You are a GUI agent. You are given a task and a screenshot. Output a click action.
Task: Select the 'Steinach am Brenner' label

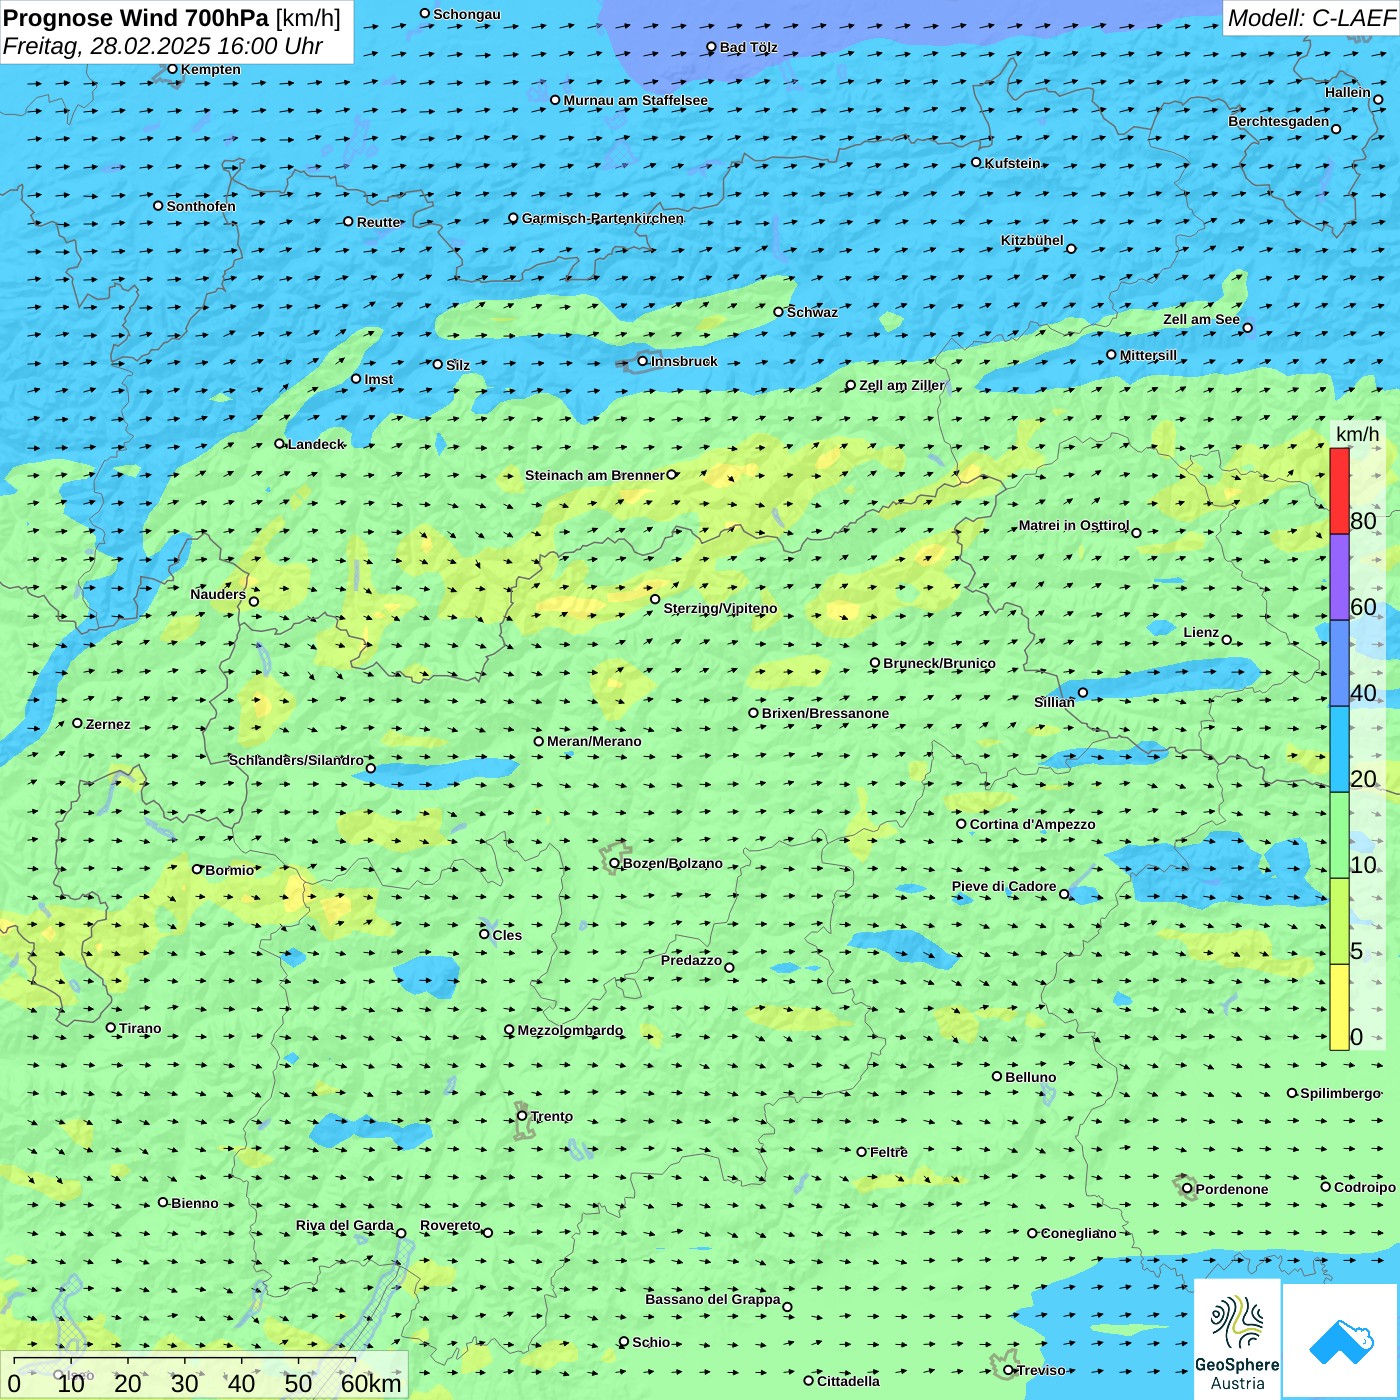(595, 475)
